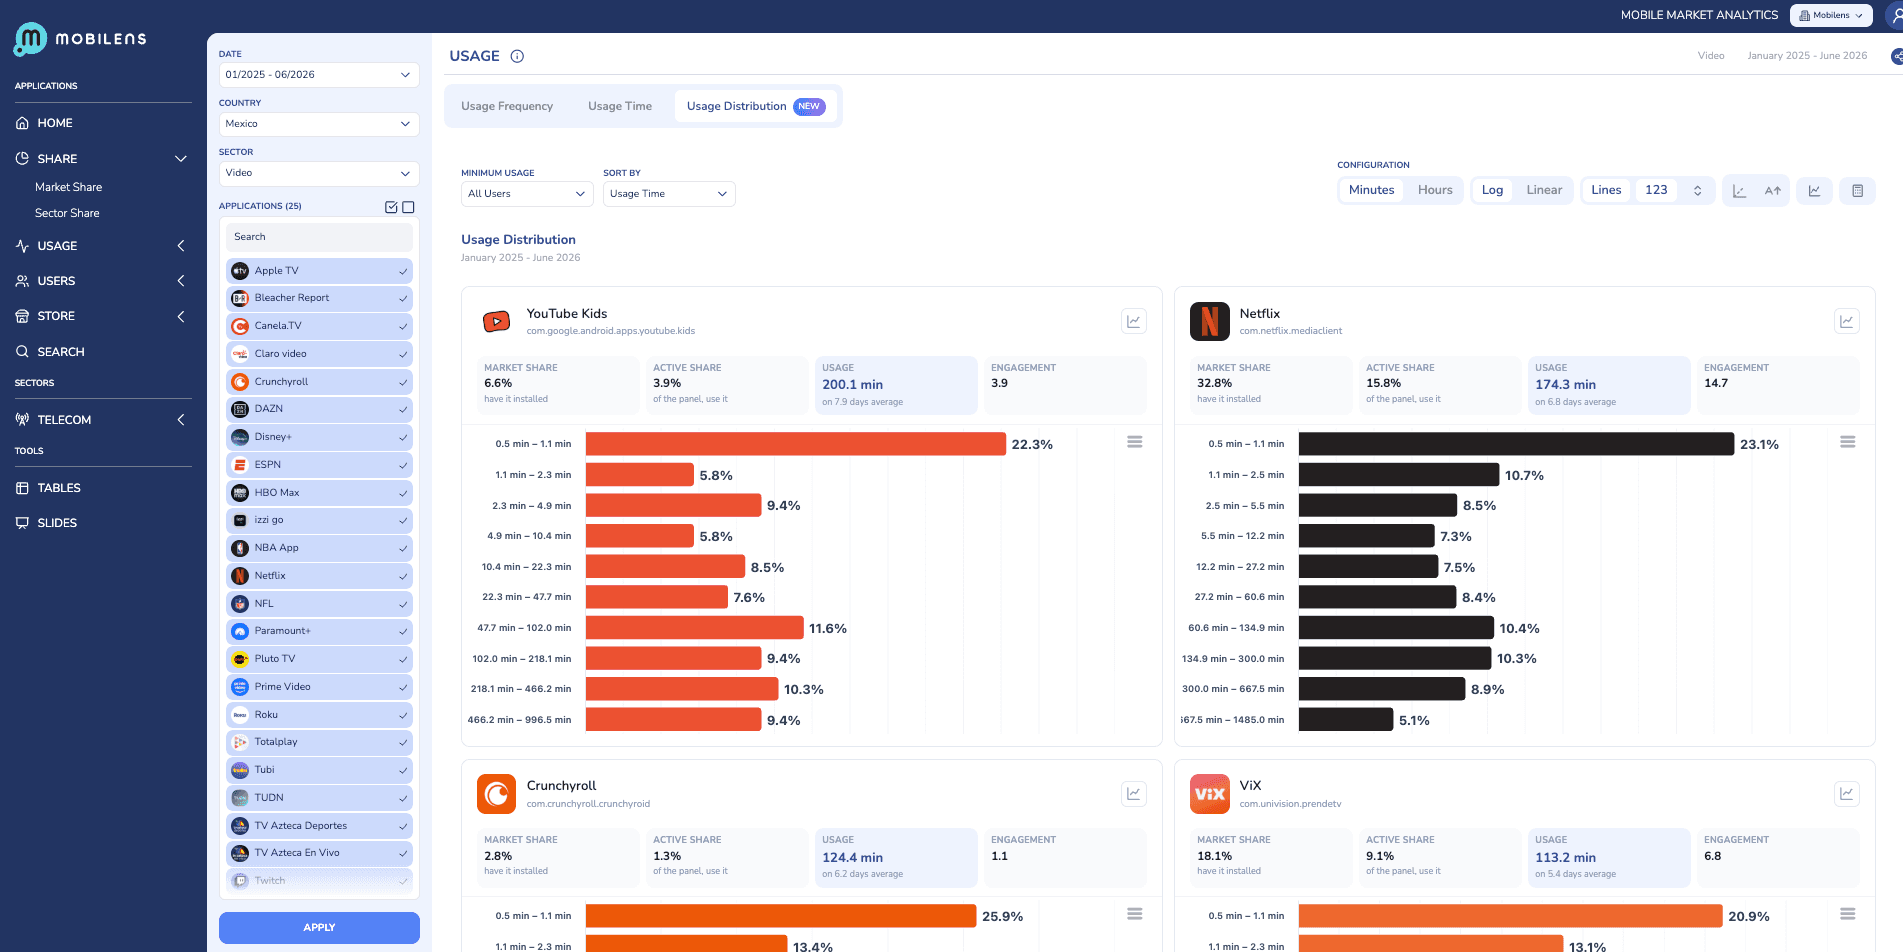The image size is (1903, 952).
Task: Open the Usage info tooltip icon
Action: click(x=517, y=57)
